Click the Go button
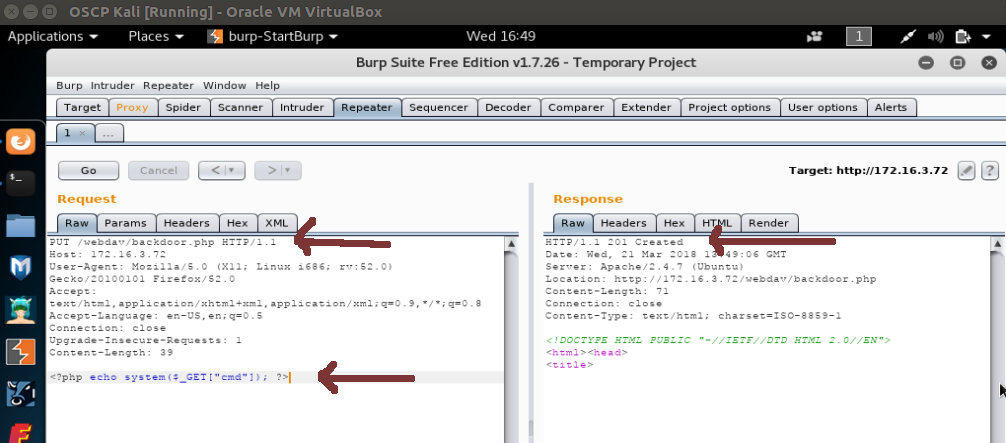 [89, 170]
